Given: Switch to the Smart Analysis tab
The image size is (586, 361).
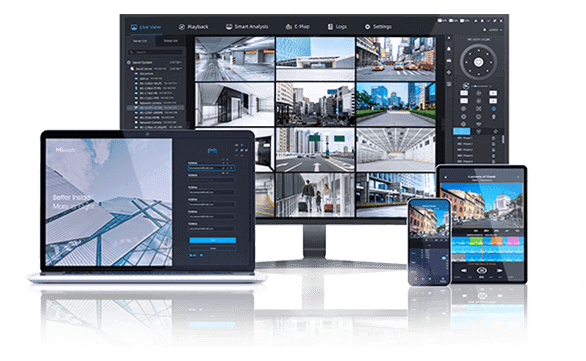Looking at the screenshot, I should tap(247, 27).
